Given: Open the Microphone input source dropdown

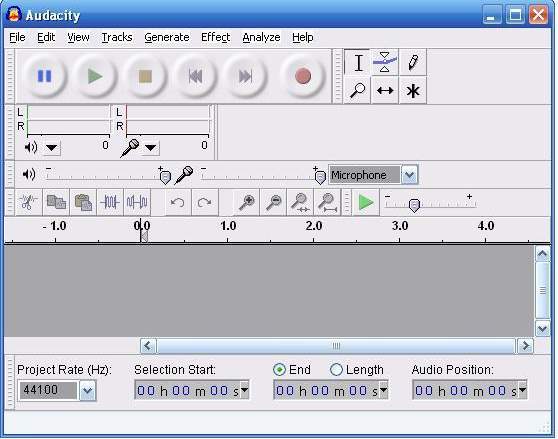Looking at the screenshot, I should pos(410,175).
